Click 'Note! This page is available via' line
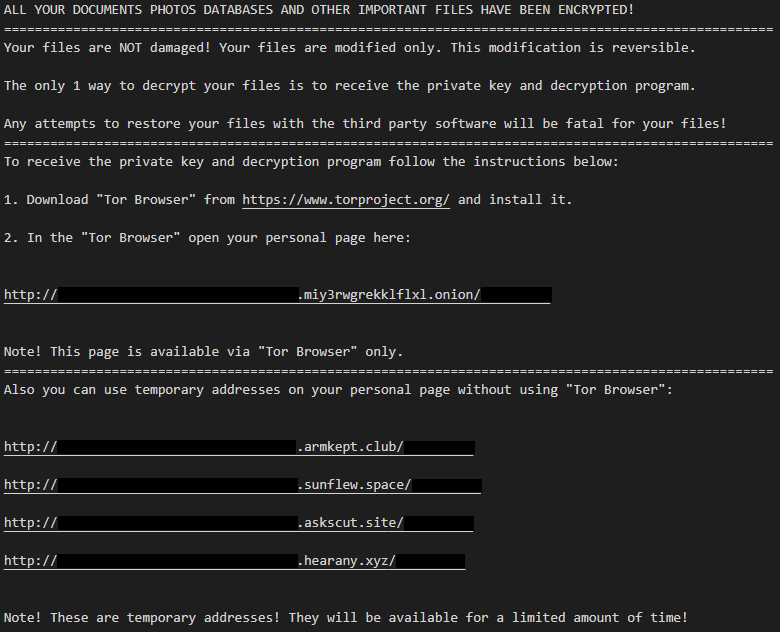Screen dimensions: 780x632 click(203, 352)
